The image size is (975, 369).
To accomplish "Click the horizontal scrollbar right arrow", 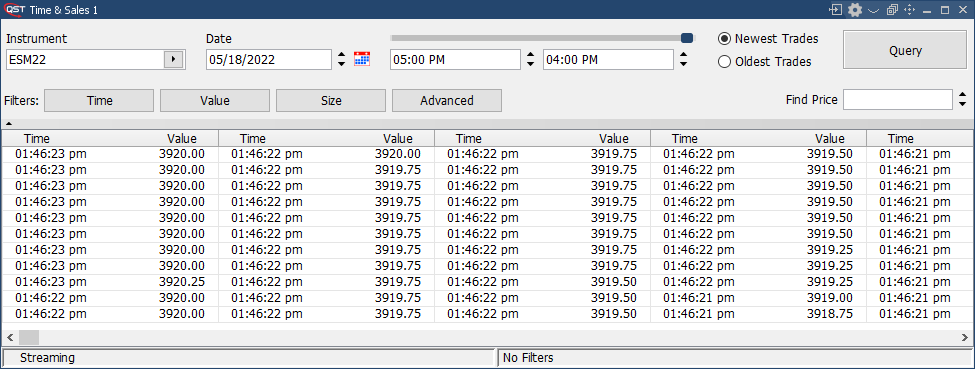I will coord(964,337).
